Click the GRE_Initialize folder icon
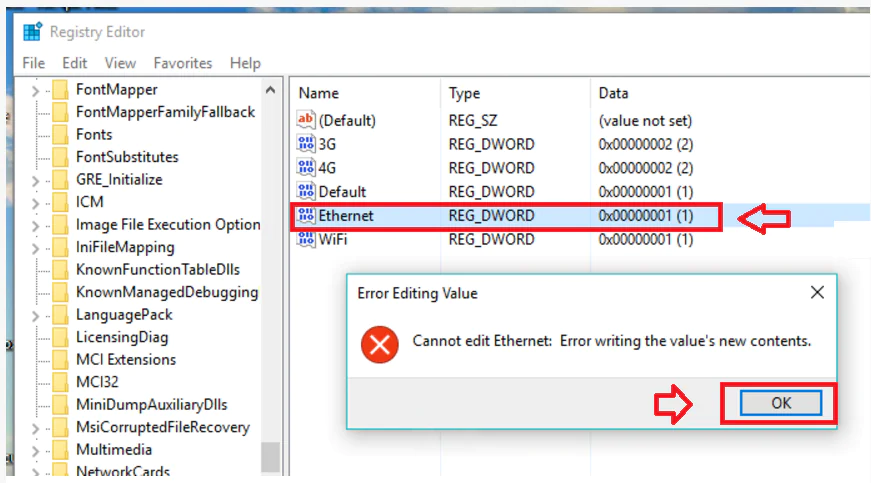 [x=60, y=180]
